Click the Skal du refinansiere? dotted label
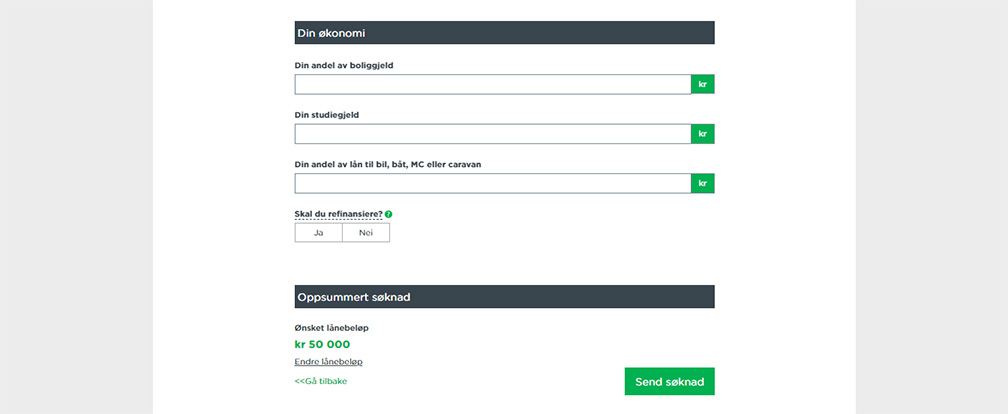Image resolution: width=1008 pixels, height=414 pixels. (338, 214)
